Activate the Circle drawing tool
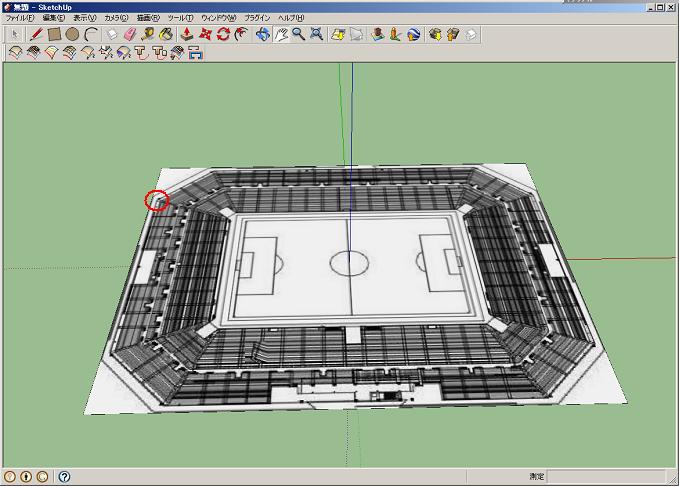The image size is (679, 486). [x=72, y=34]
